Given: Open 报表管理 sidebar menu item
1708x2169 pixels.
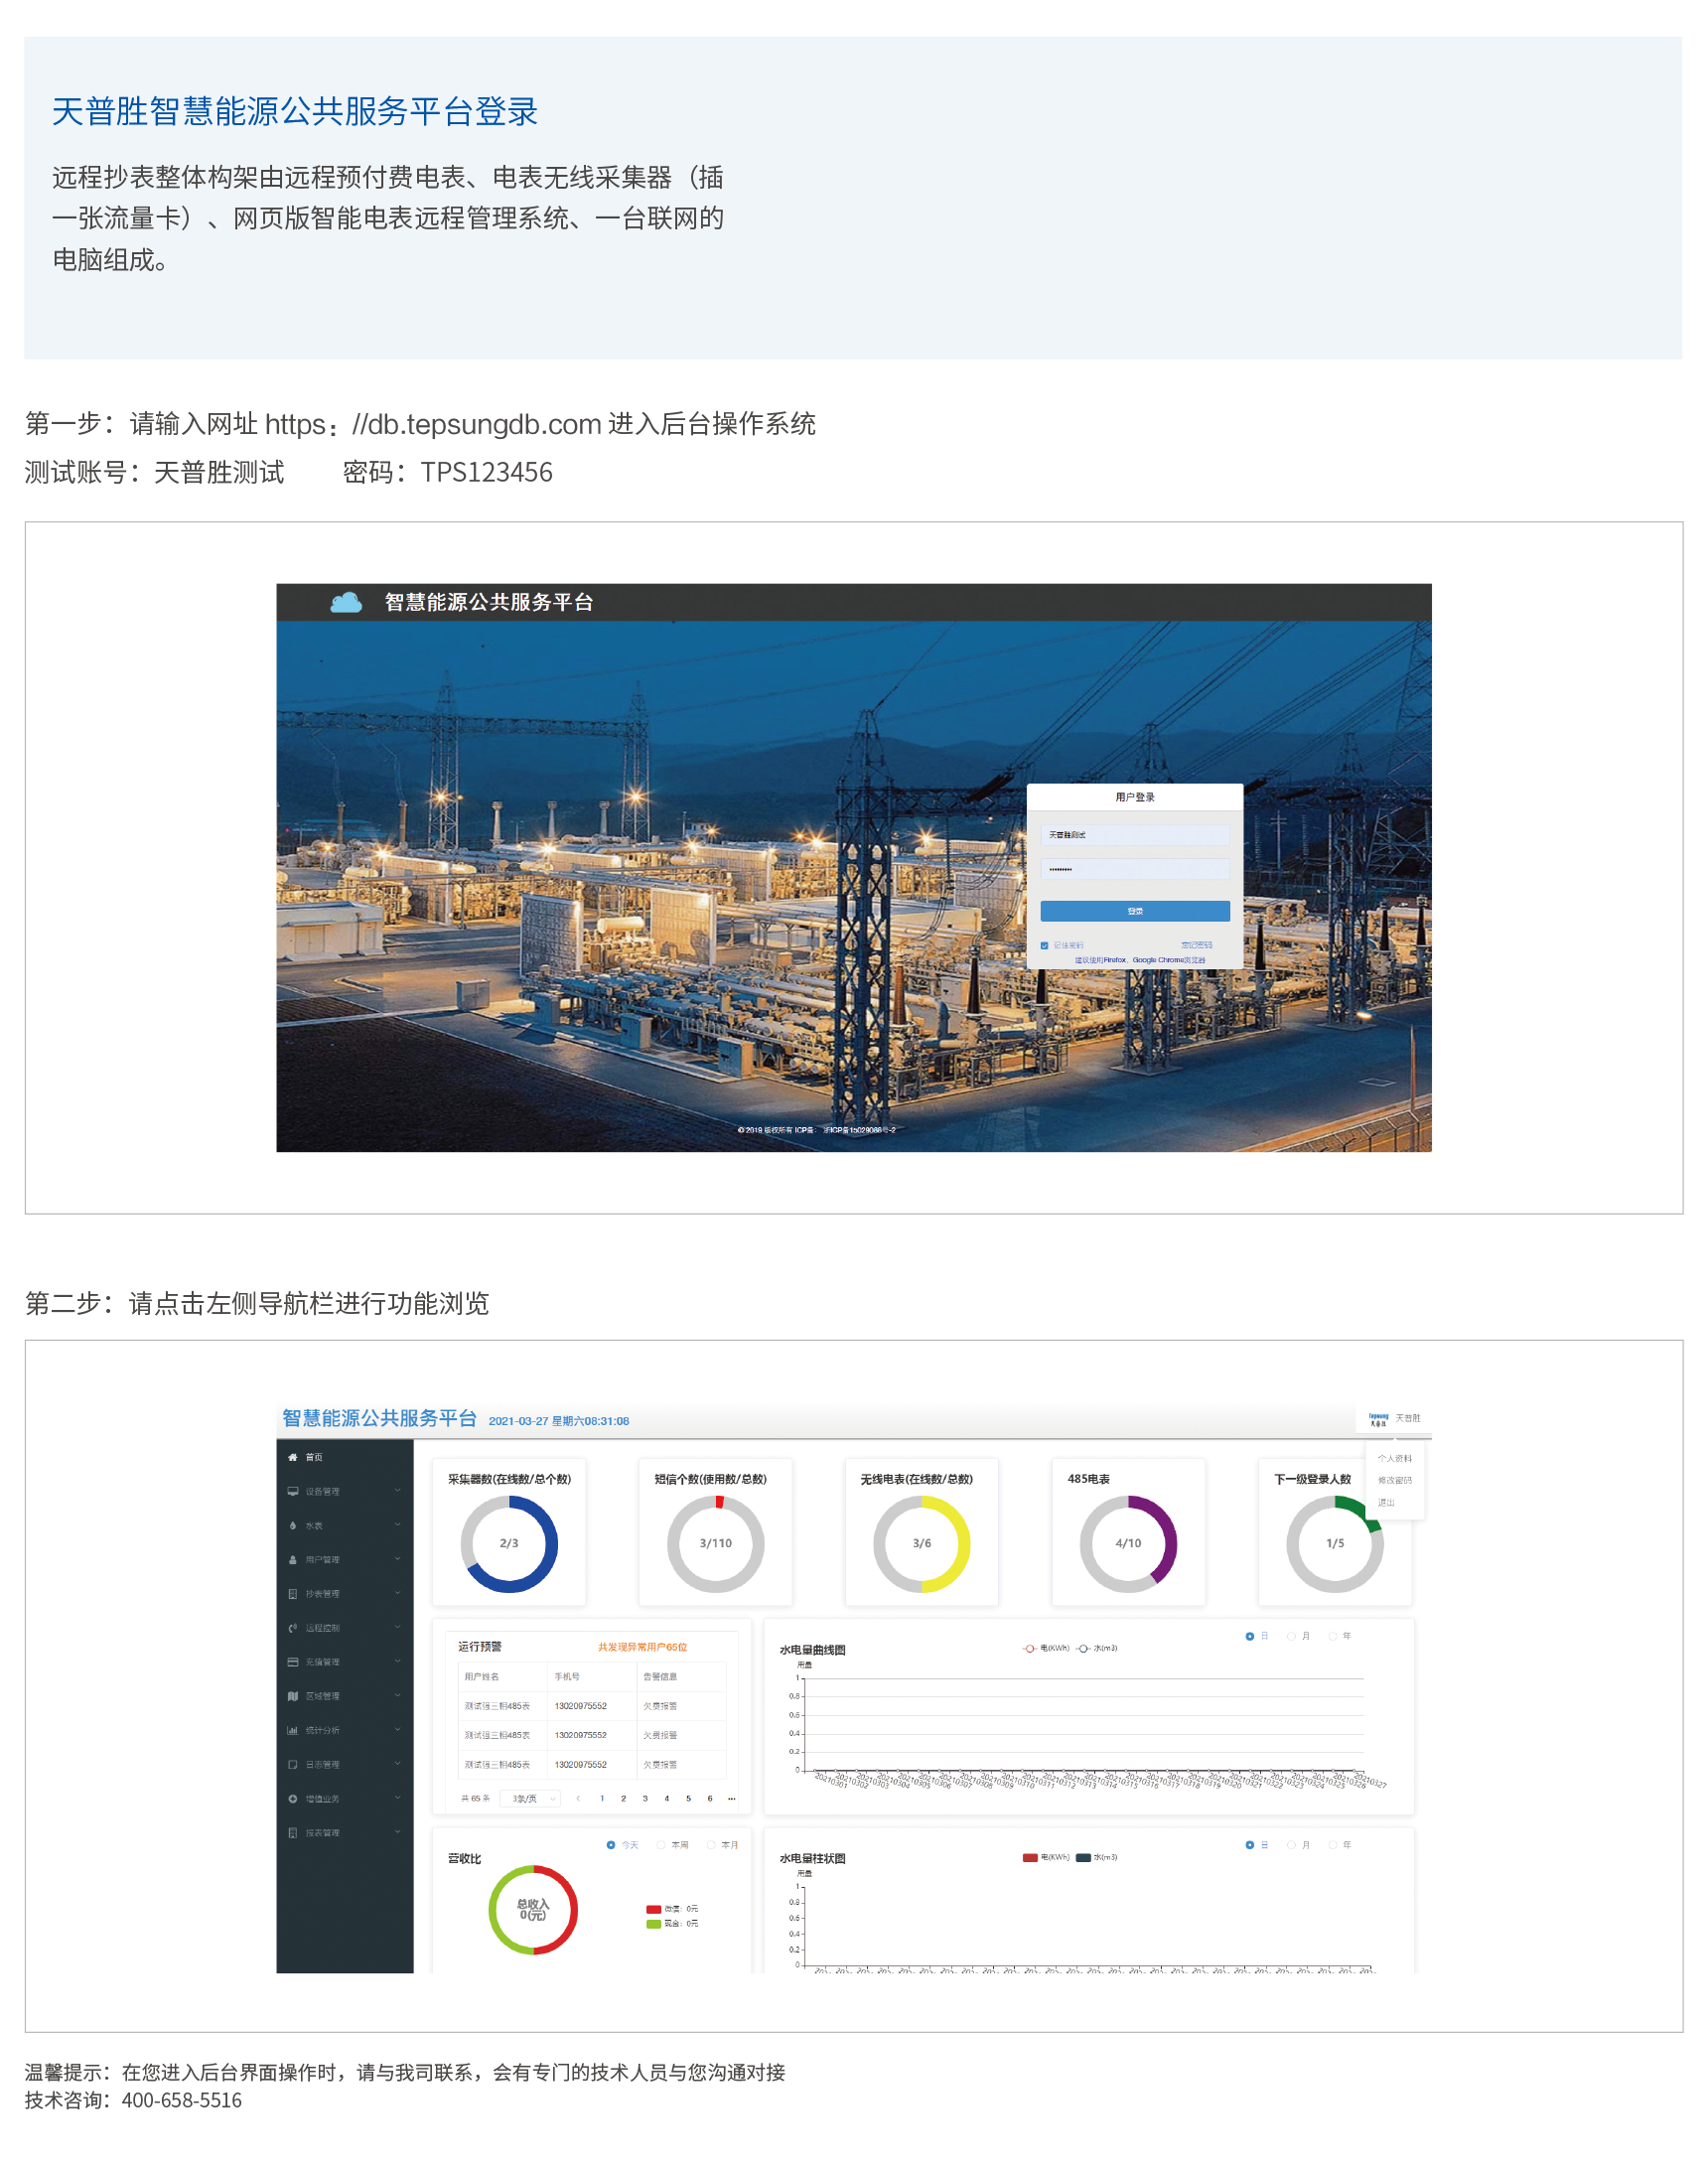Looking at the screenshot, I should click(x=345, y=1832).
